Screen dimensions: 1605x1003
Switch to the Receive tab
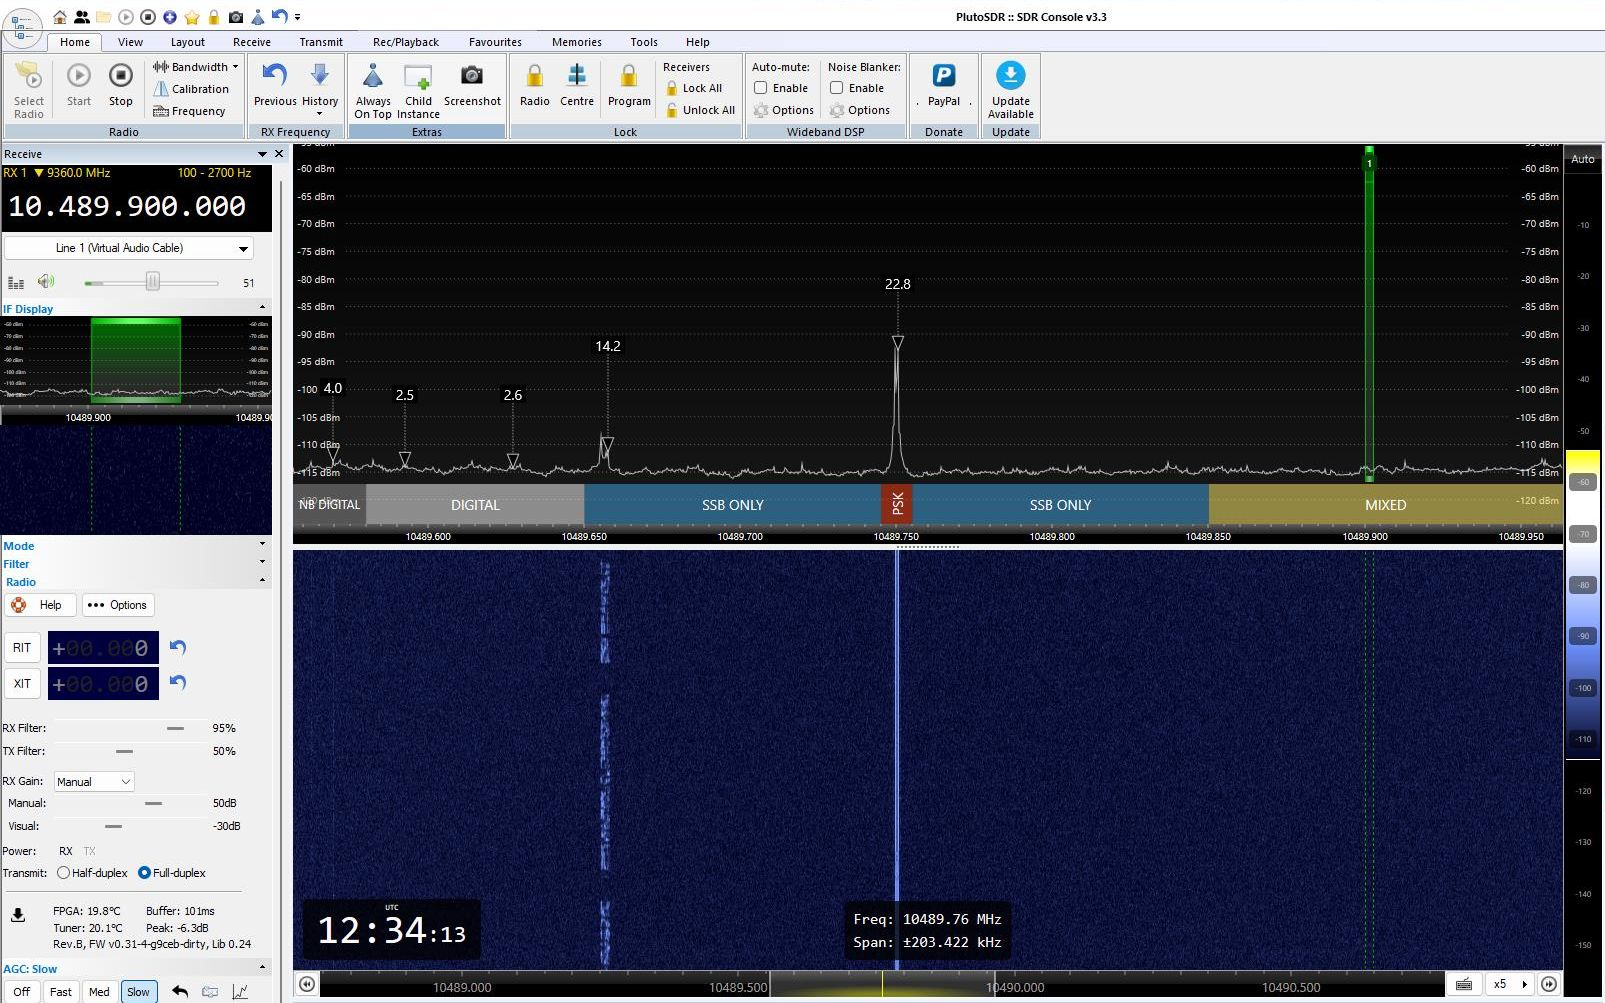coord(252,42)
